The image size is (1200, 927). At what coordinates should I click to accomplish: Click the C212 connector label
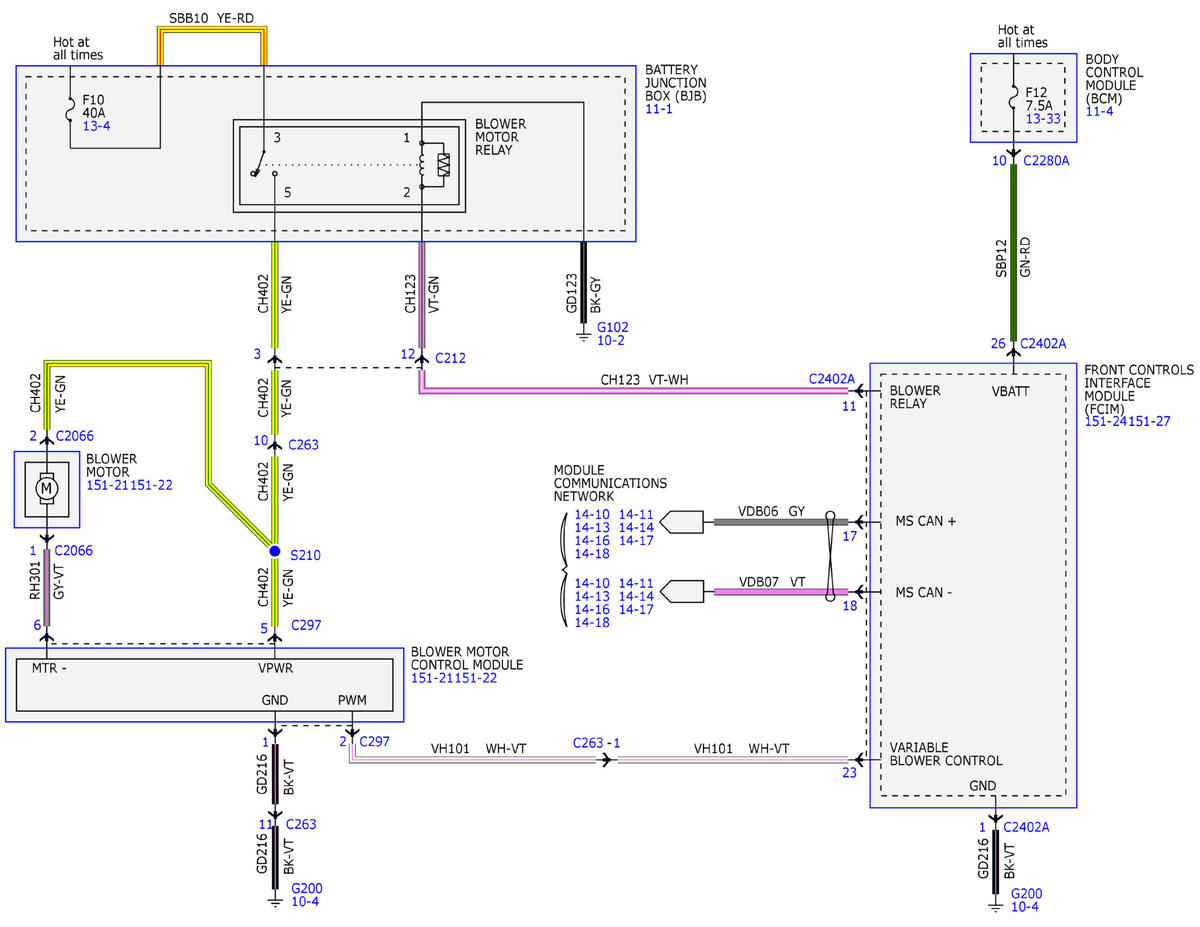pyautogui.click(x=450, y=358)
